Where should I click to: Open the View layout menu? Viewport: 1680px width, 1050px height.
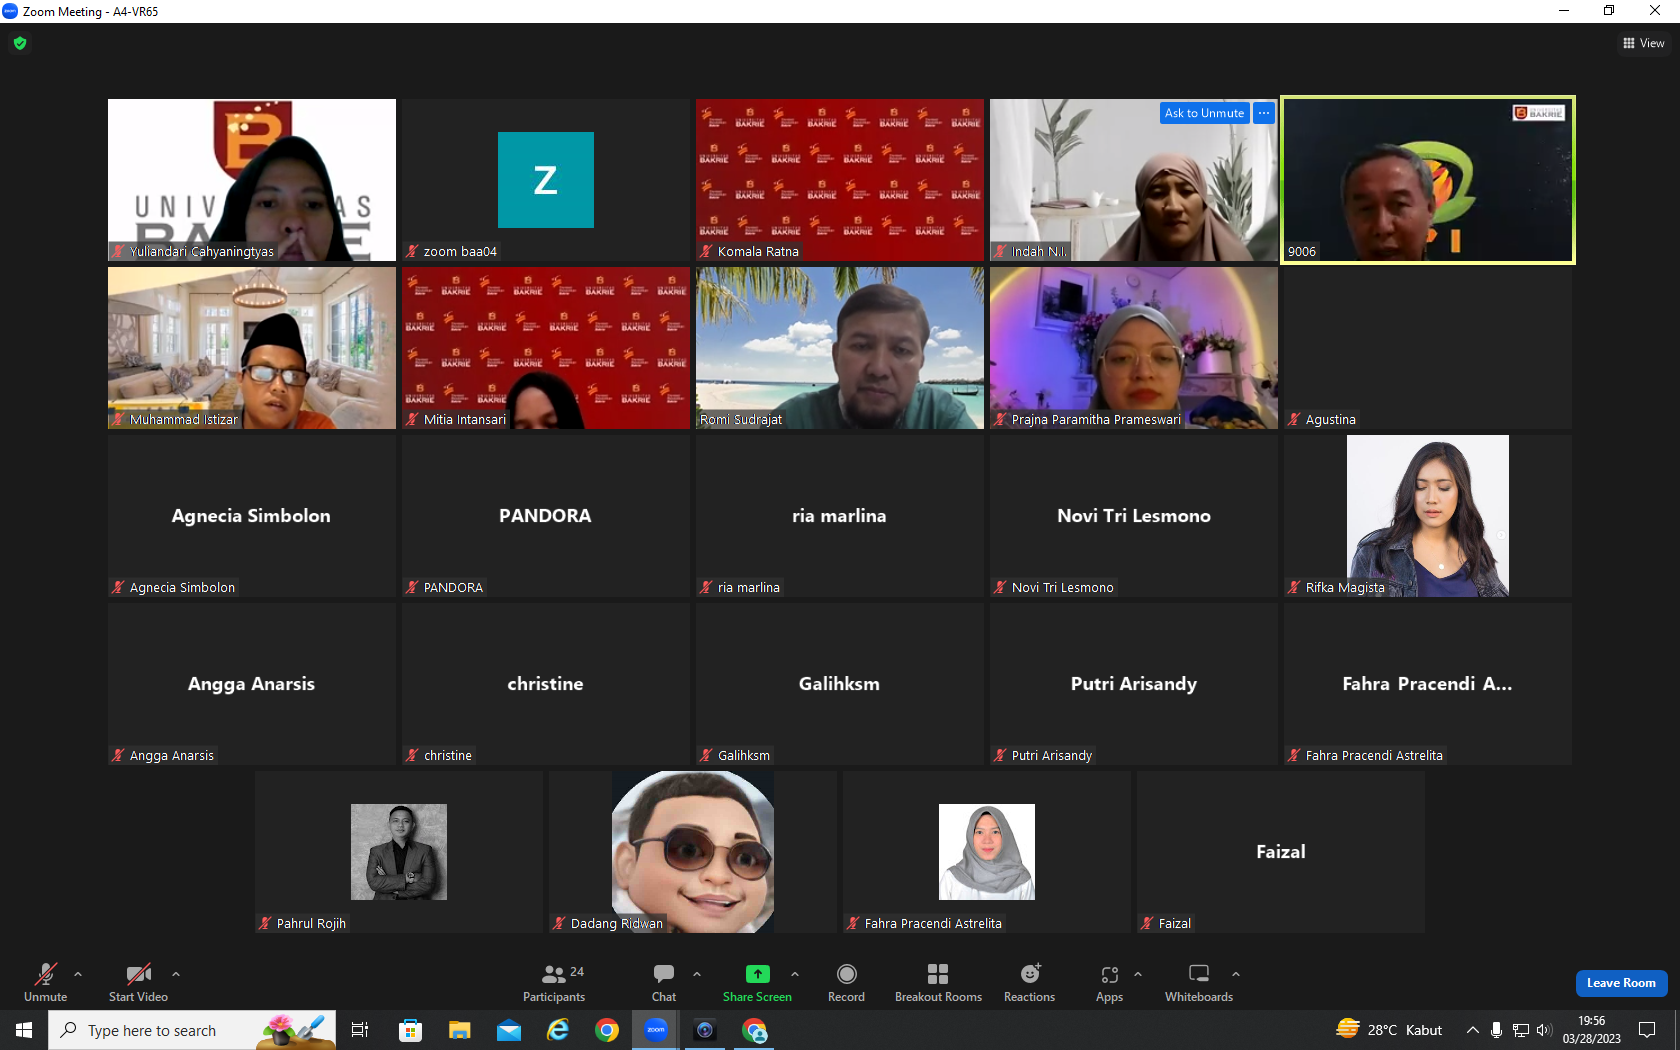(1644, 43)
